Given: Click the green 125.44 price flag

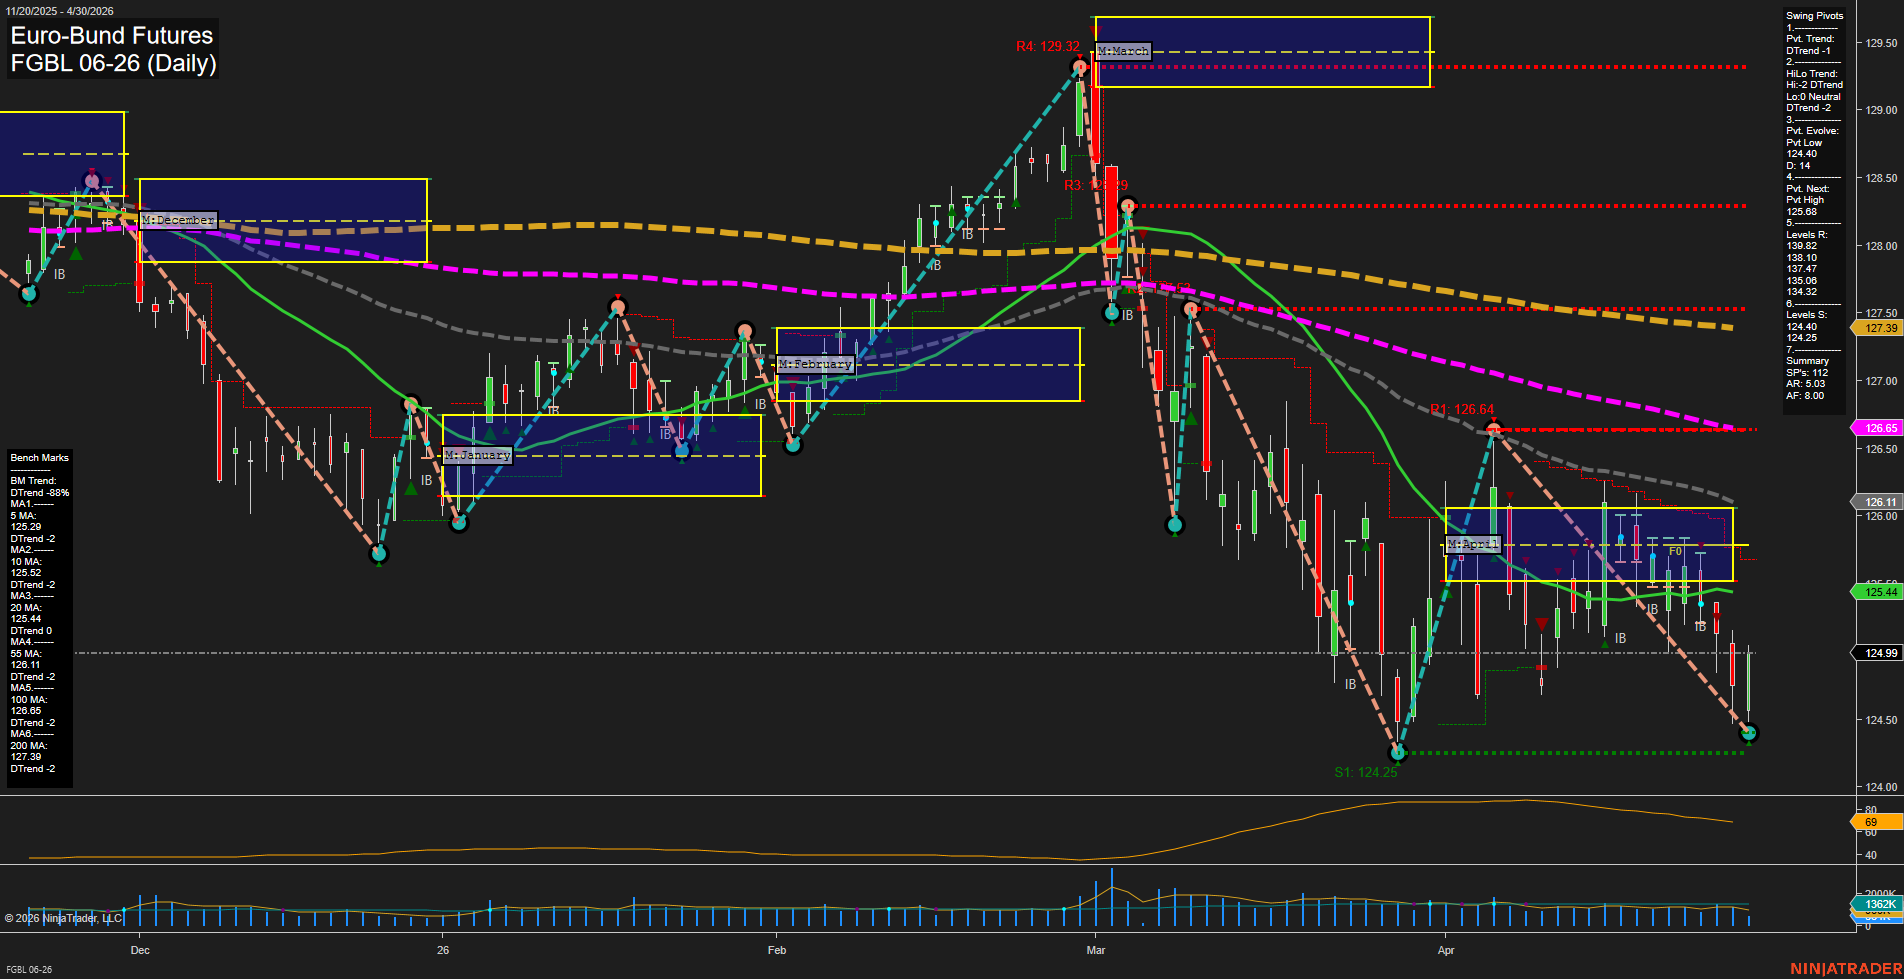Looking at the screenshot, I should pyautogui.click(x=1880, y=592).
